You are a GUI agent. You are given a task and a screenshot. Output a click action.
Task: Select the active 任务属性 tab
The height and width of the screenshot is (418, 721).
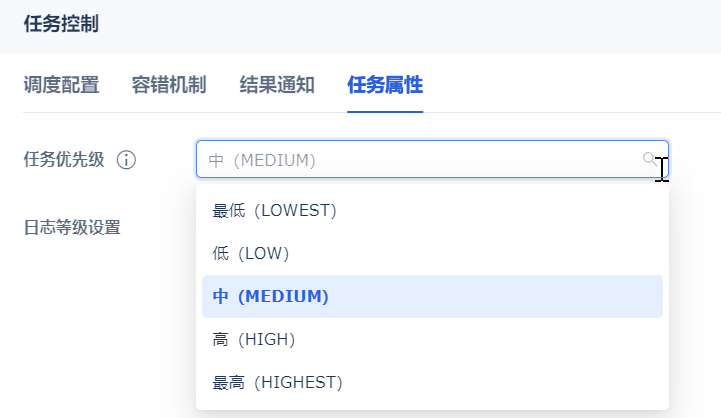tap(385, 85)
